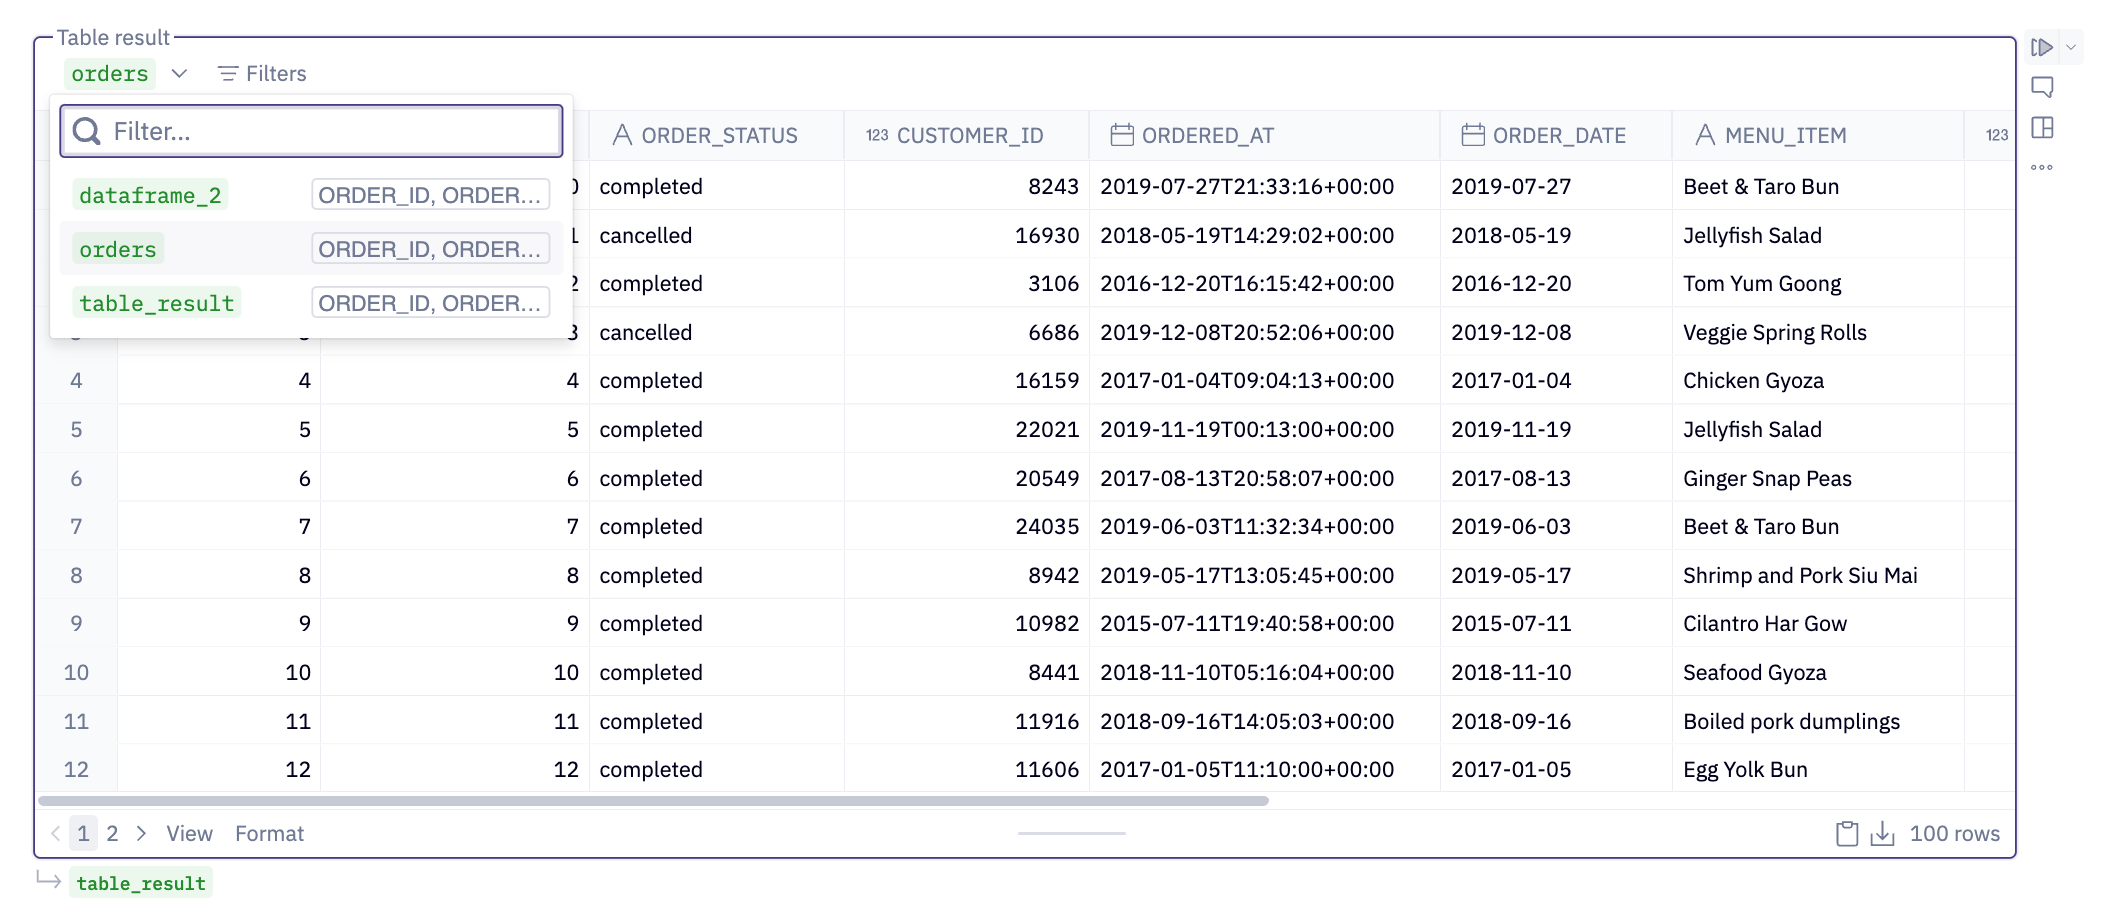Open the run options dropdown arrow
The image size is (2104, 922).
coord(2072,47)
